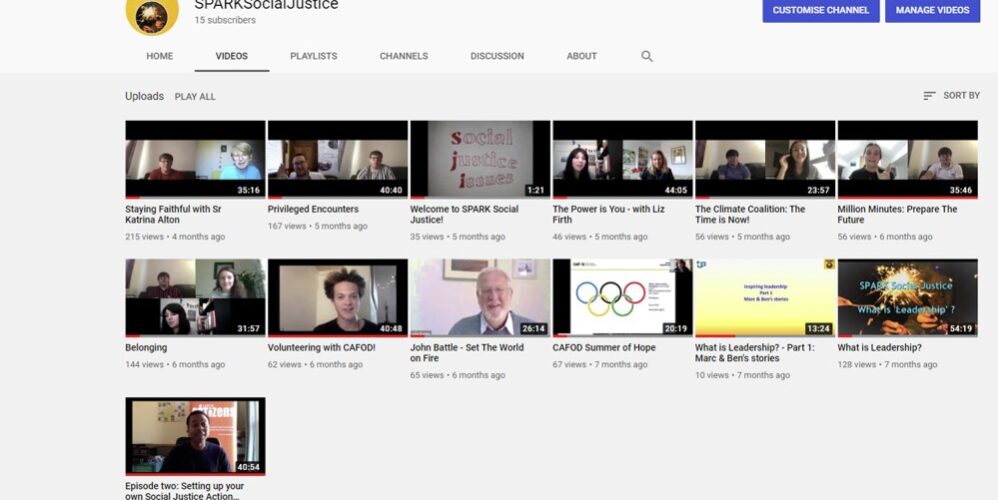Image resolution: width=998 pixels, height=500 pixels.
Task: Click the Belonging video title
Action: pyautogui.click(x=146, y=348)
